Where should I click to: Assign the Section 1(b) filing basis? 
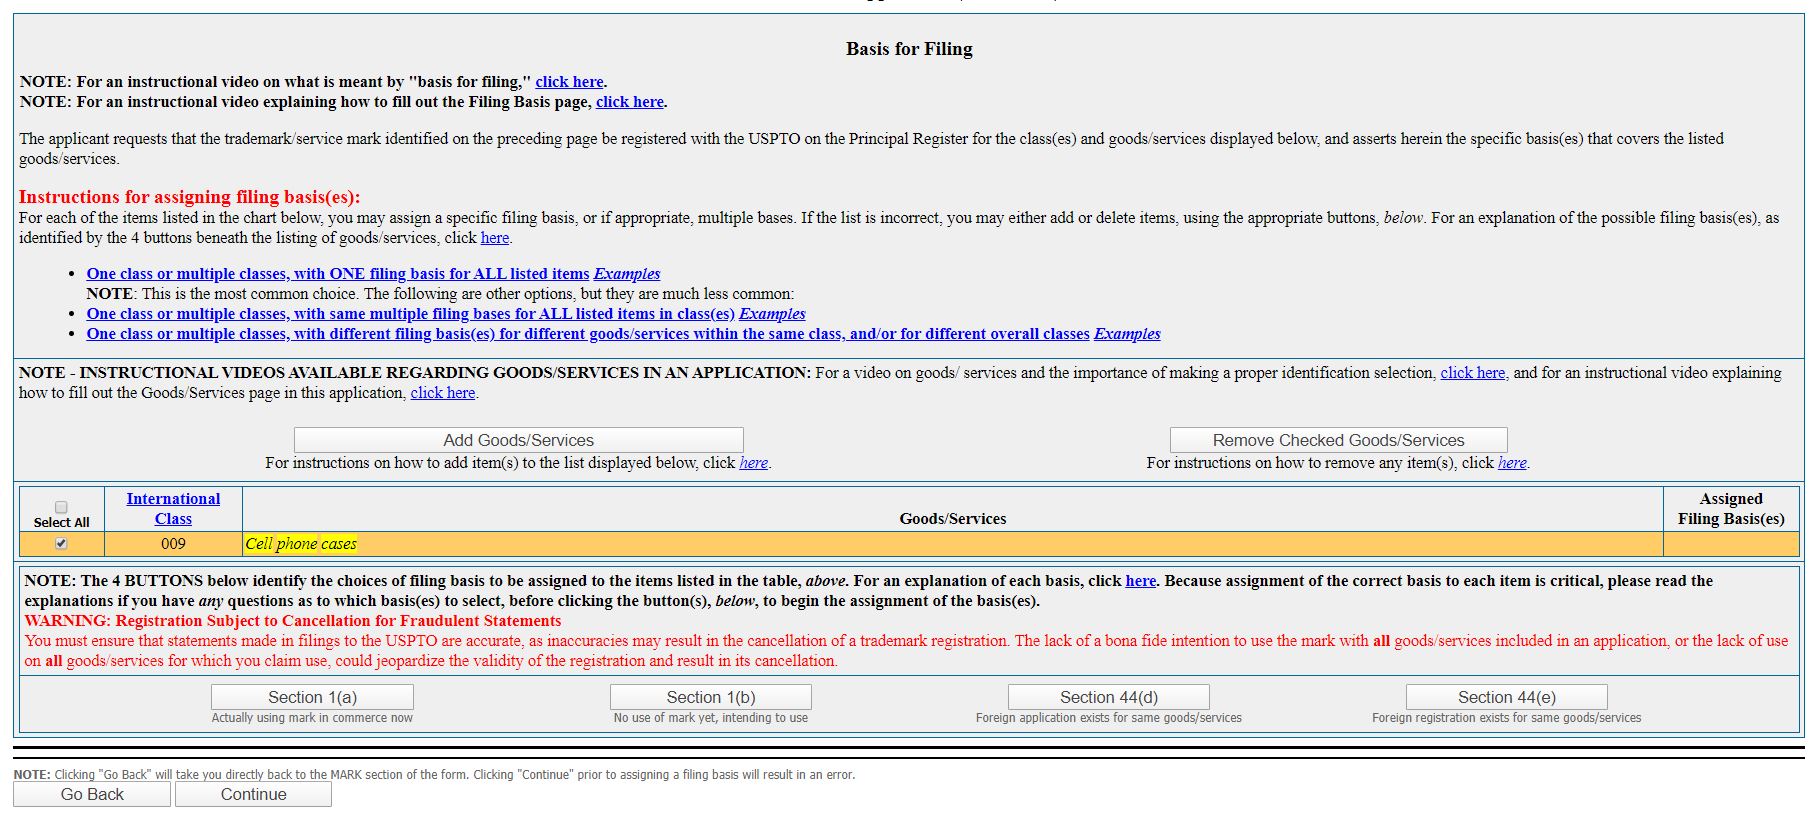[x=711, y=697]
